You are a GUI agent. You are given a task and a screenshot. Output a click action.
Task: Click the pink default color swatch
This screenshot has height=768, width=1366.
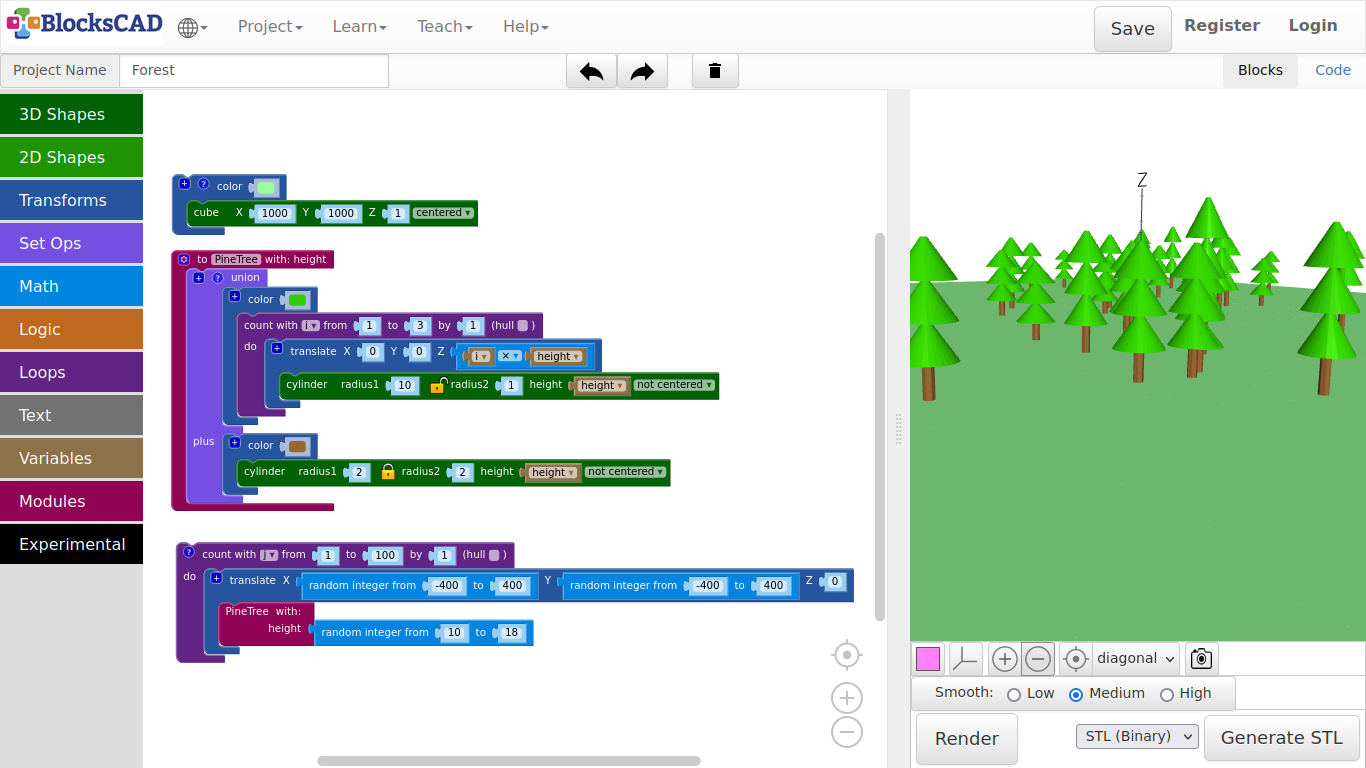[928, 659]
